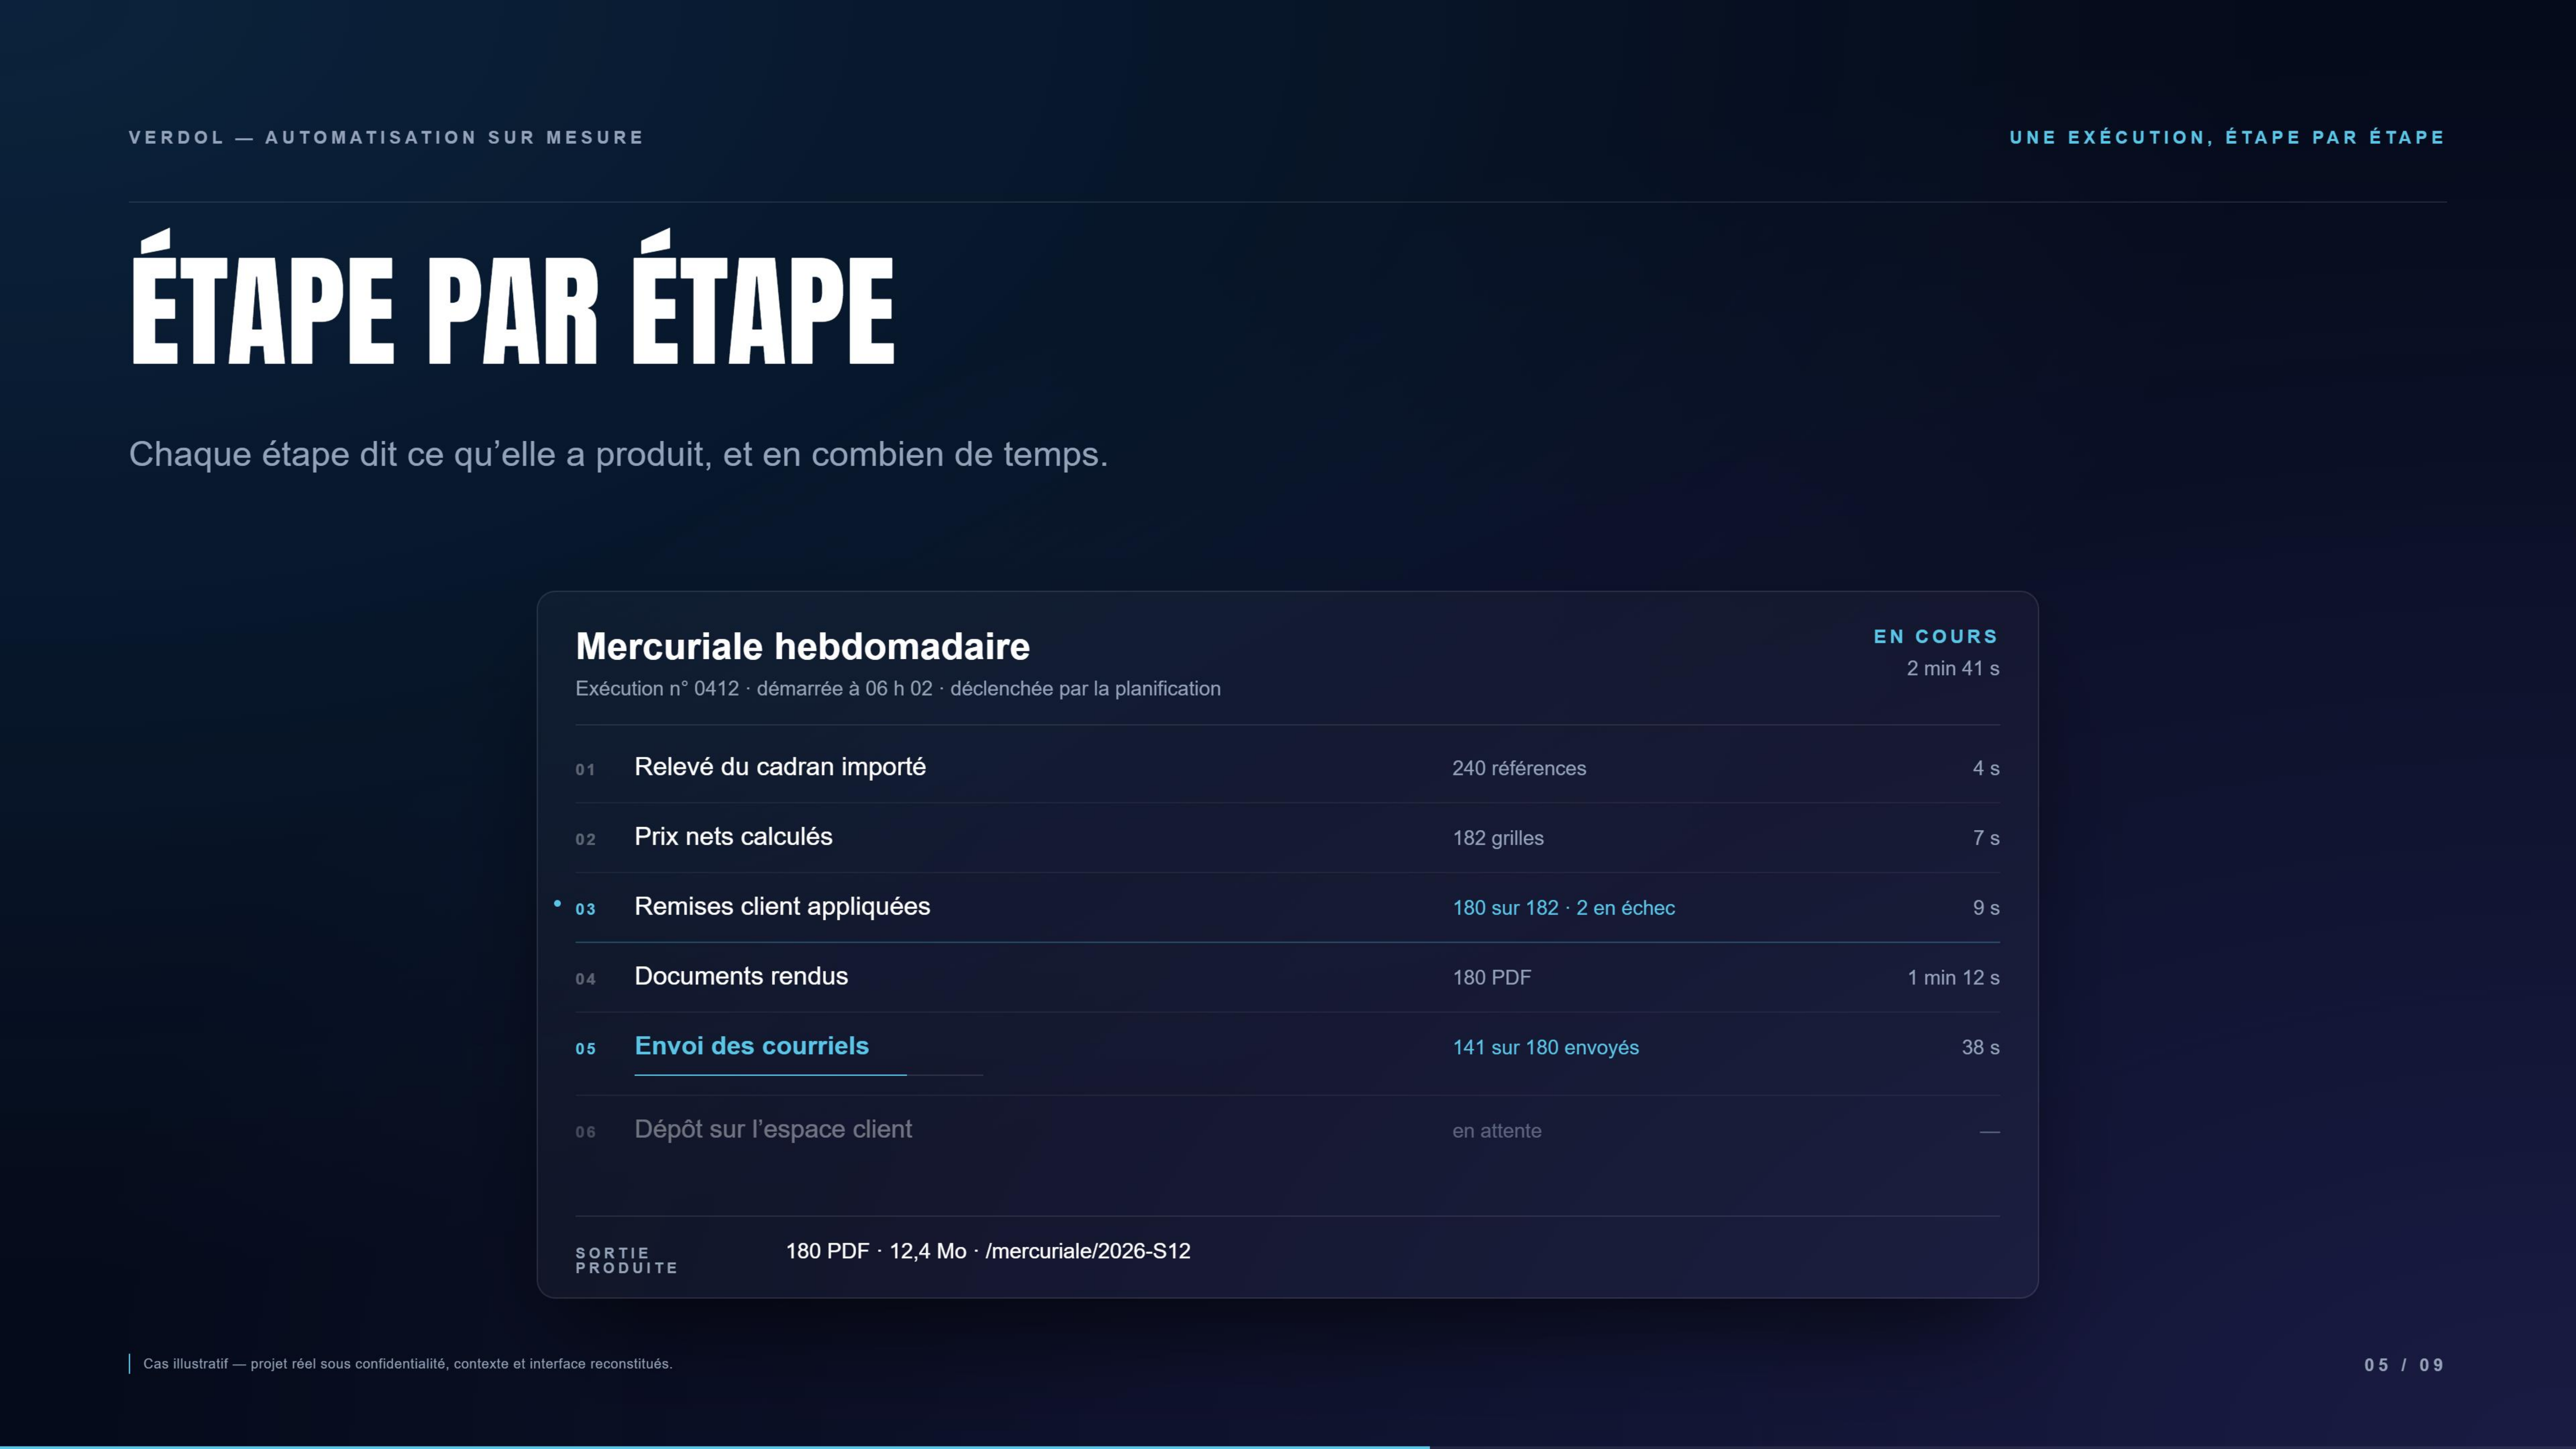This screenshot has height=1449, width=2576.
Task: Select pending step 'Dépôt sur l’espace client'
Action: 773,1130
